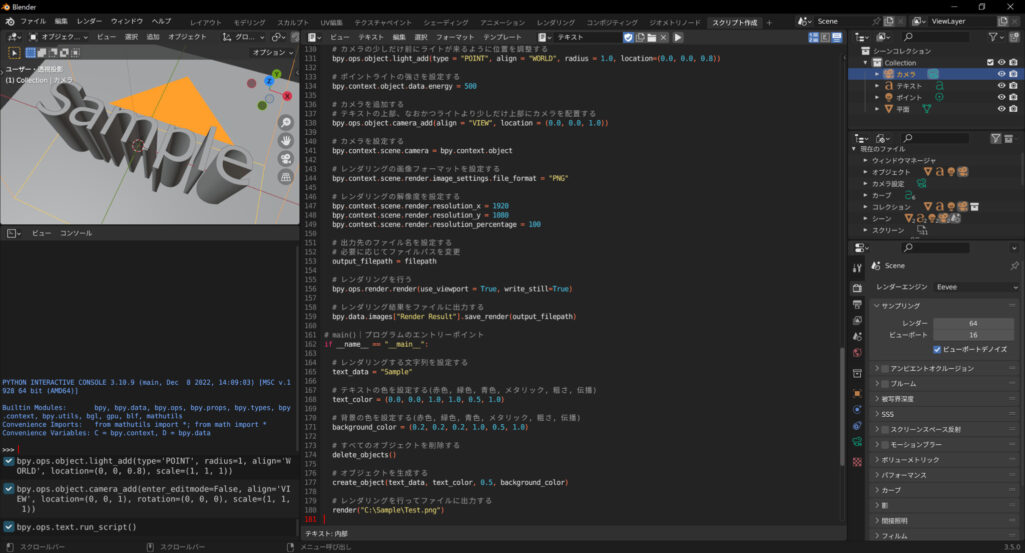Open the Tool properties tab
The height and width of the screenshot is (553, 1025).
(x=857, y=268)
